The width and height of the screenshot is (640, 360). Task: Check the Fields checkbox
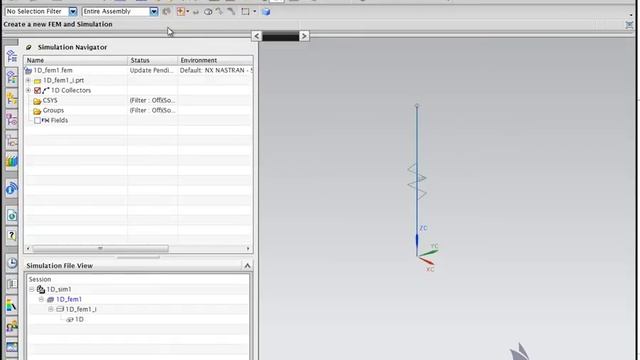click(38, 120)
